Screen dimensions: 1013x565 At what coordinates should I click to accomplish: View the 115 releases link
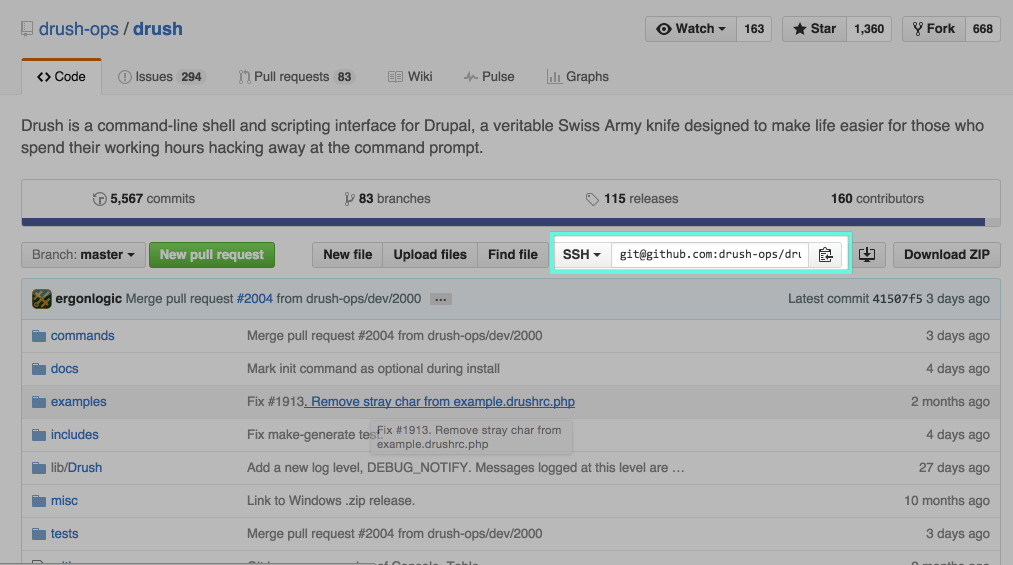(632, 199)
